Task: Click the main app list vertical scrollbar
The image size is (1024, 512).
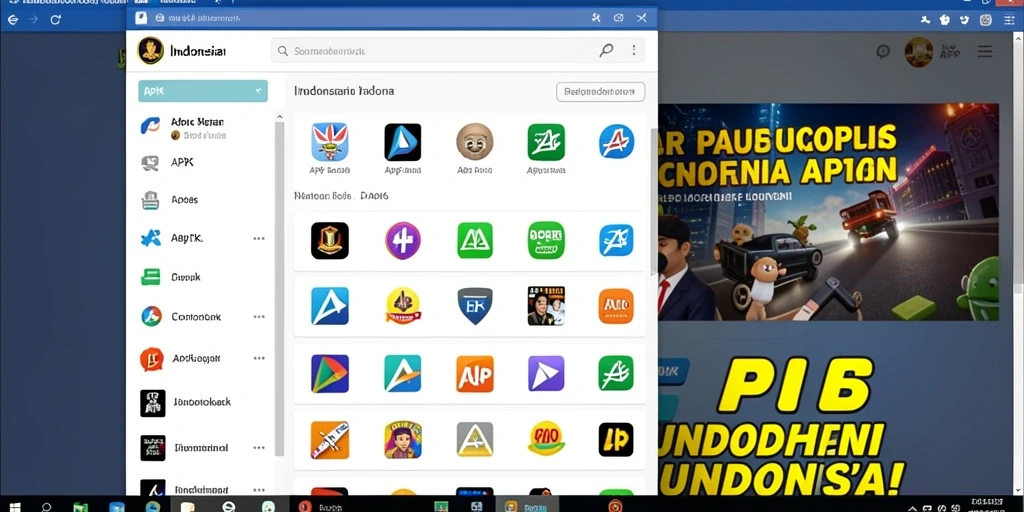Action: 654,202
